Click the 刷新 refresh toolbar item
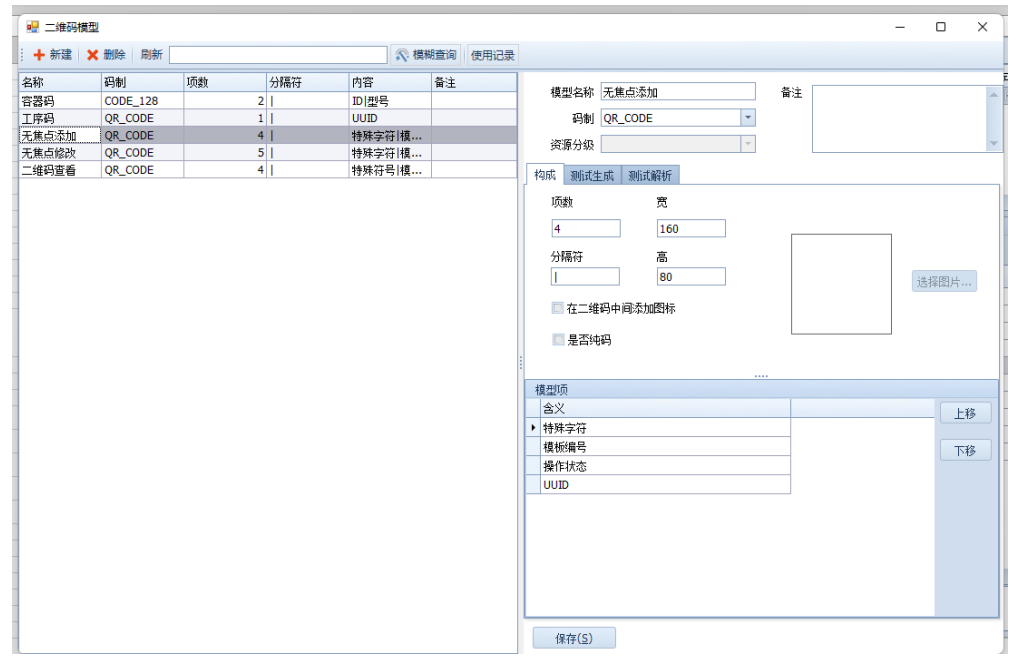This screenshot has height=659, width=1012. pos(151,55)
